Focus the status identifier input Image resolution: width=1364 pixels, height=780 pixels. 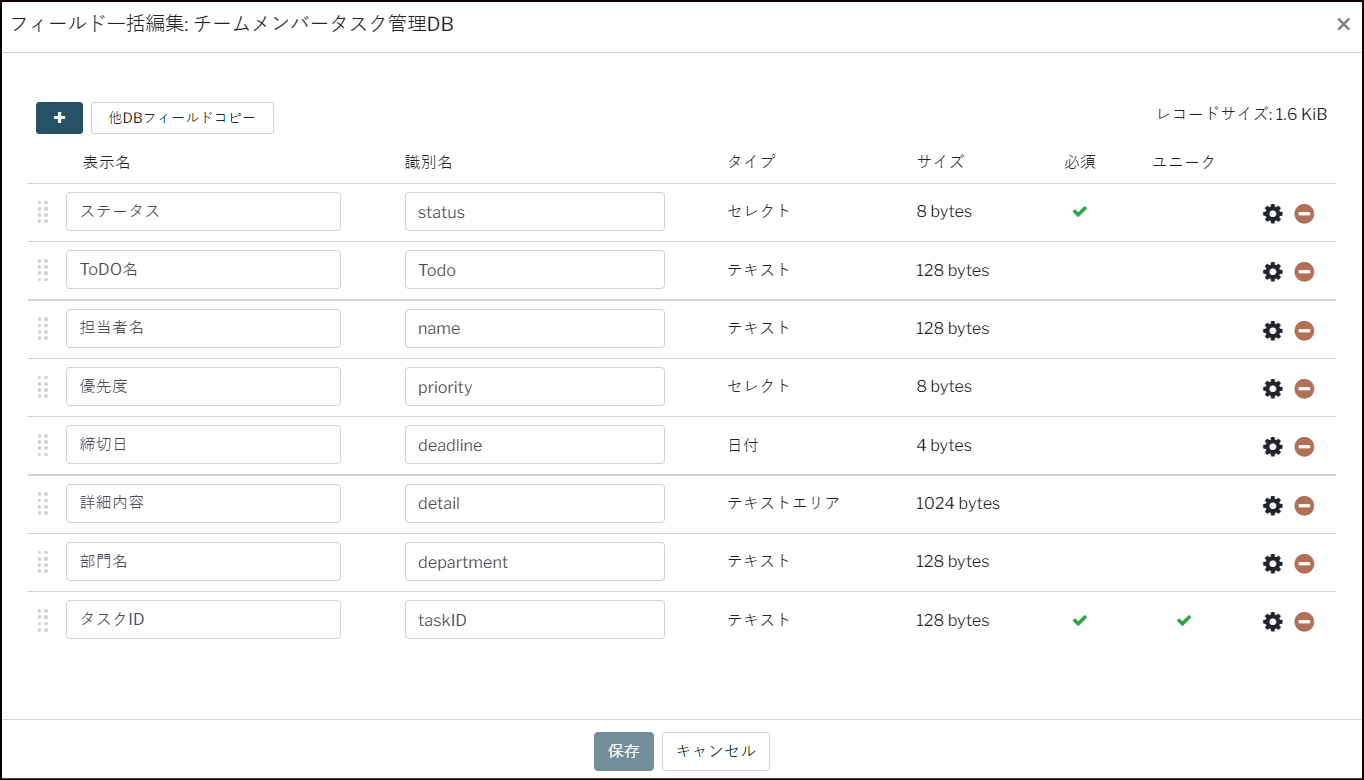click(x=535, y=211)
